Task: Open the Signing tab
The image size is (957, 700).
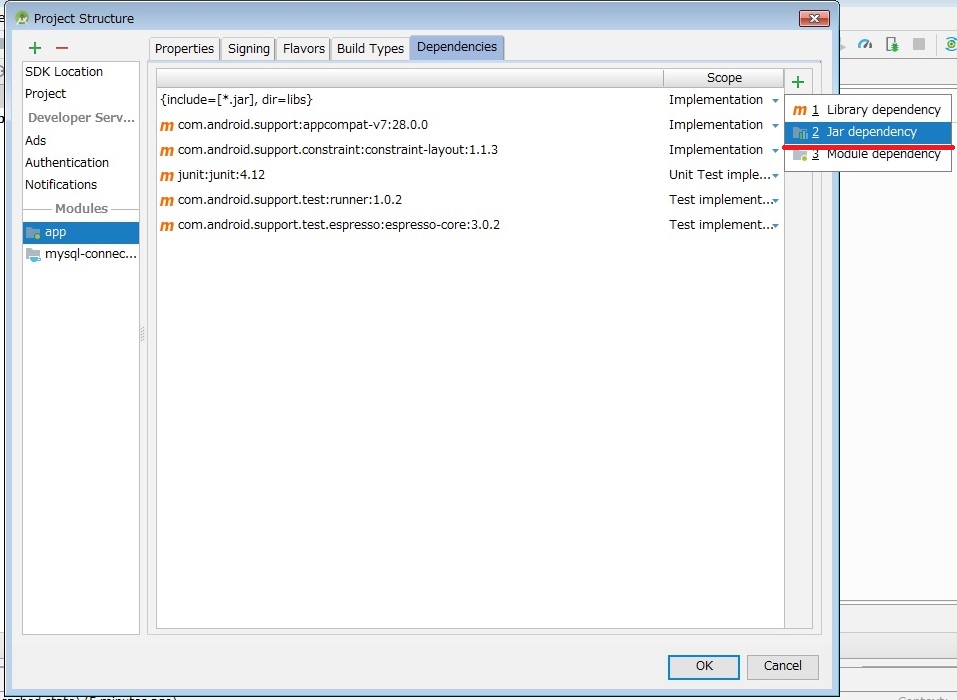Action: pos(248,49)
